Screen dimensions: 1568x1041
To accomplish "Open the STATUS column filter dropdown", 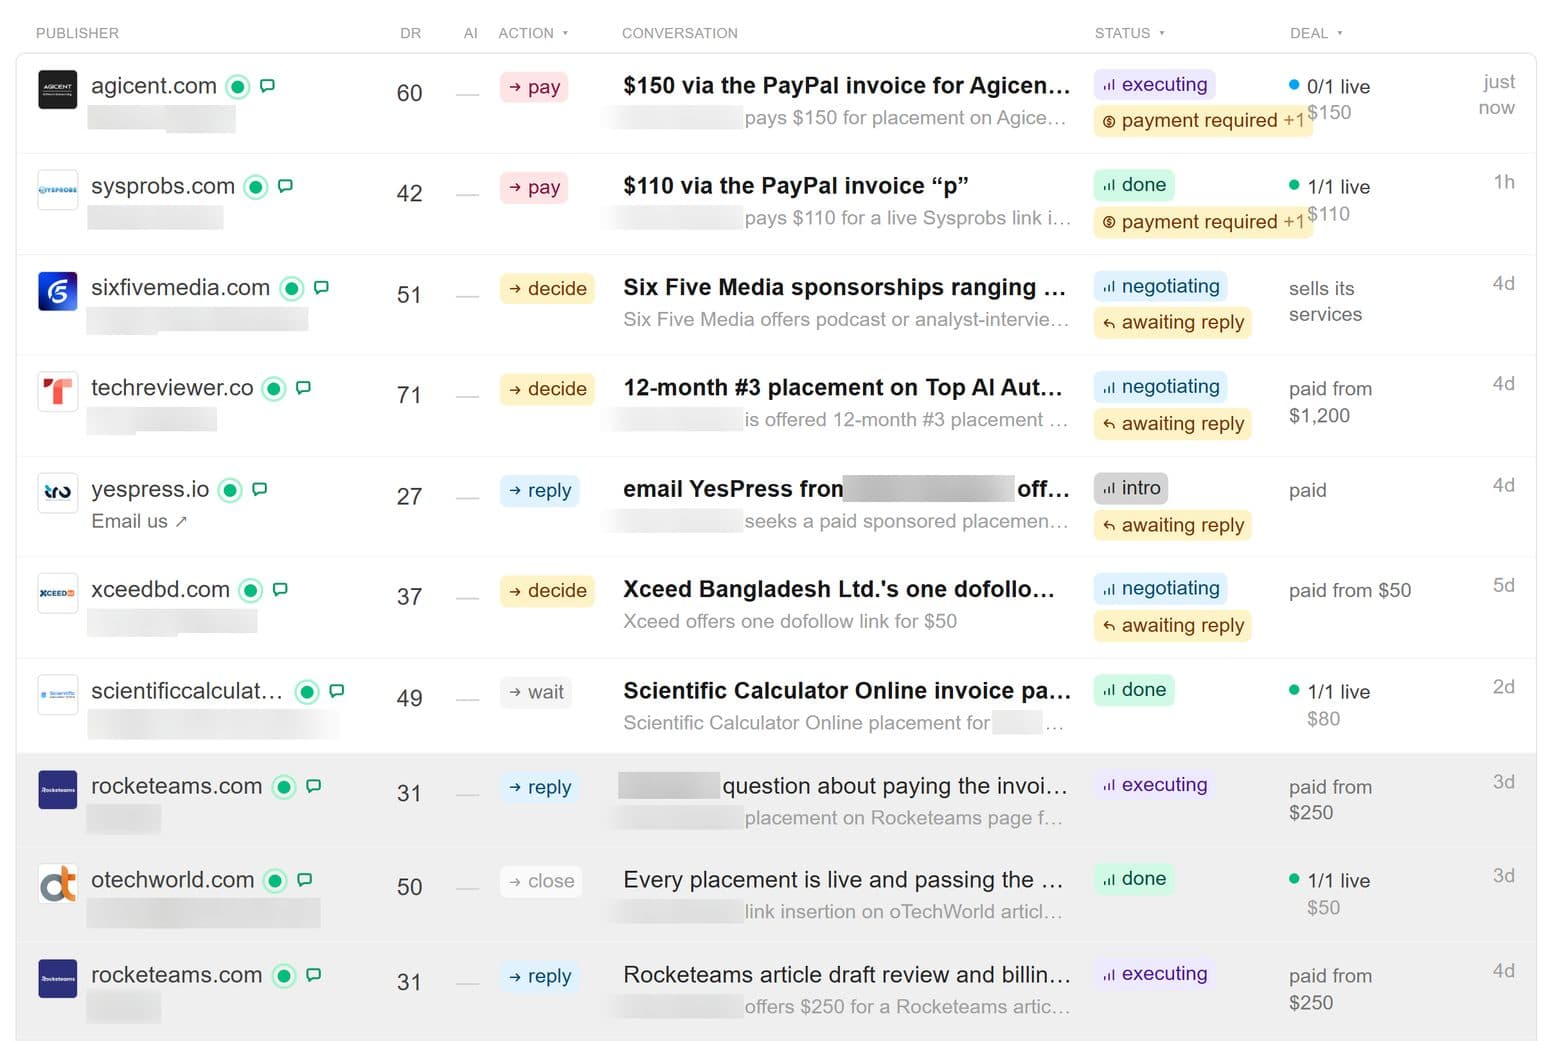I will (x=1130, y=33).
